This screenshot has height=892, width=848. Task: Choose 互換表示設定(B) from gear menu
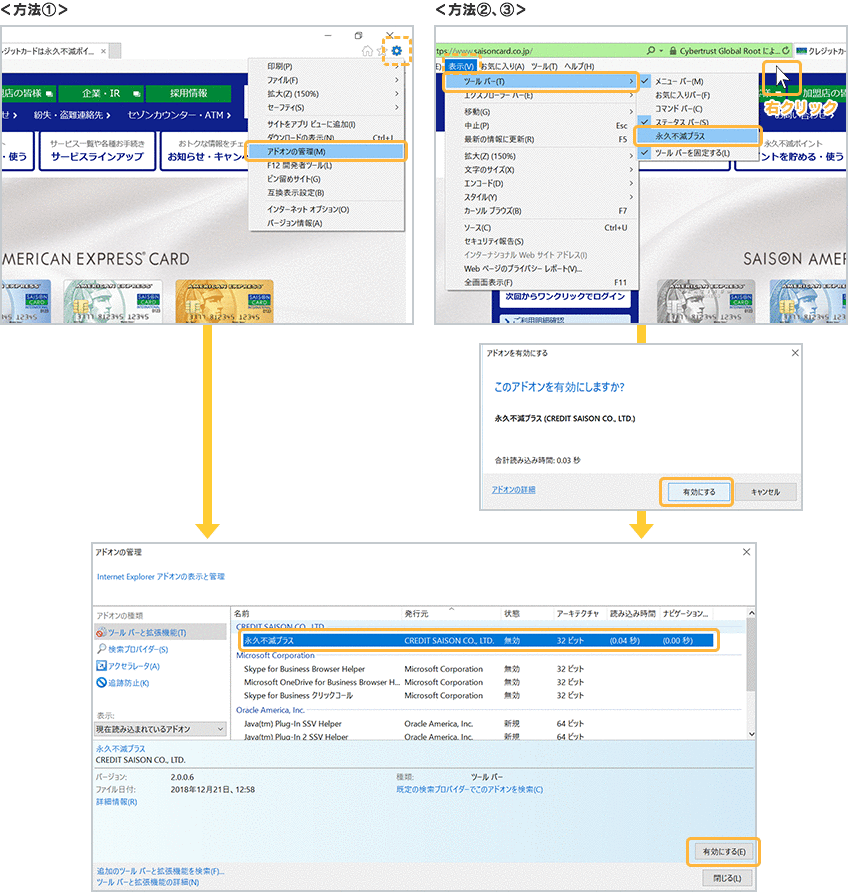[x=327, y=193]
